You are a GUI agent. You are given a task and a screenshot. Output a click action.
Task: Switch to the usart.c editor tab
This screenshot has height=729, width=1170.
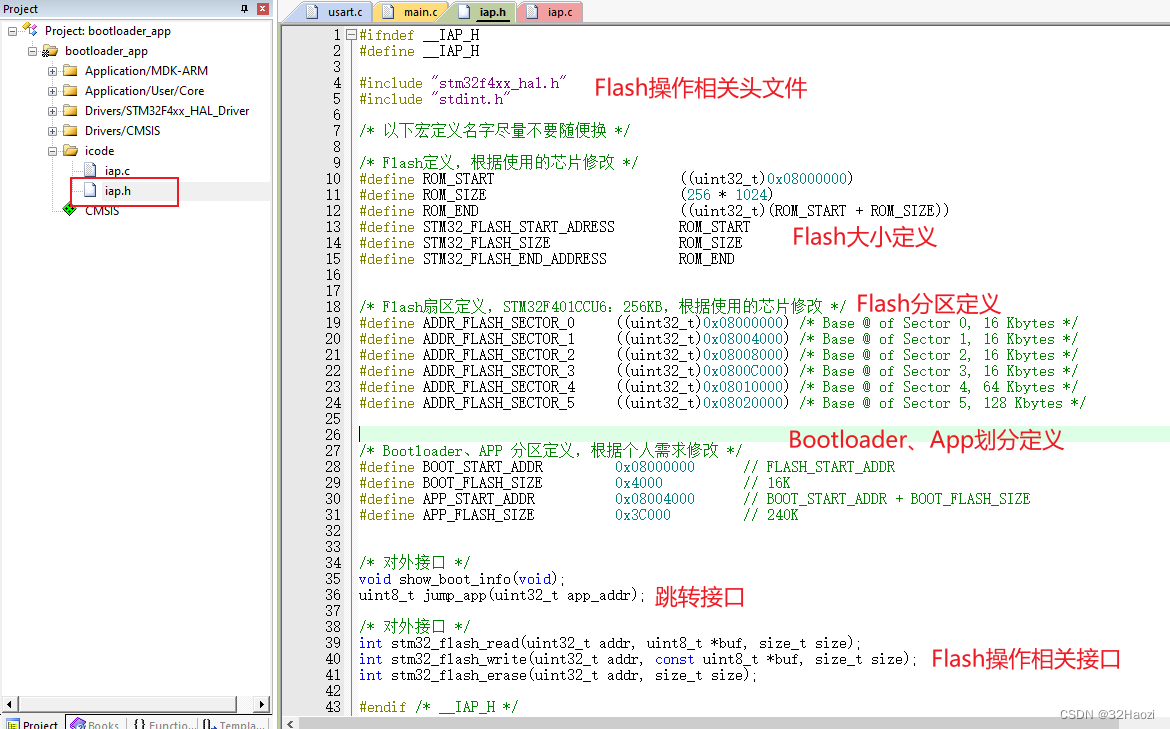click(345, 12)
